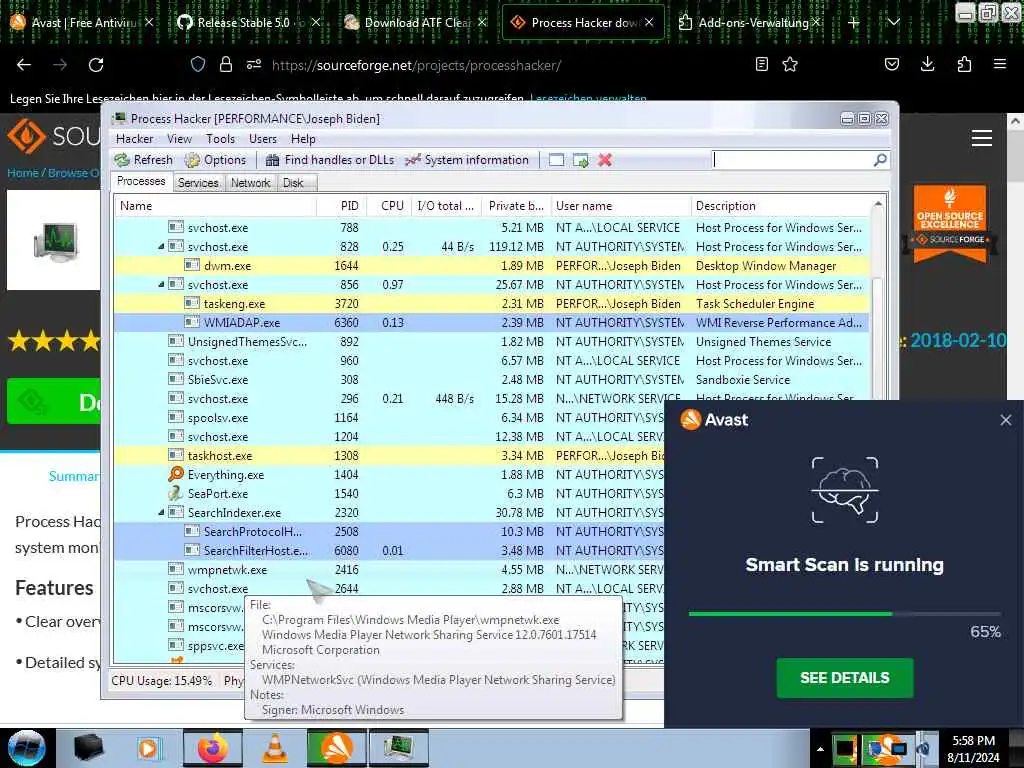This screenshot has height=768, width=1024.
Task: Click the browser address bar URL
Action: point(416,65)
